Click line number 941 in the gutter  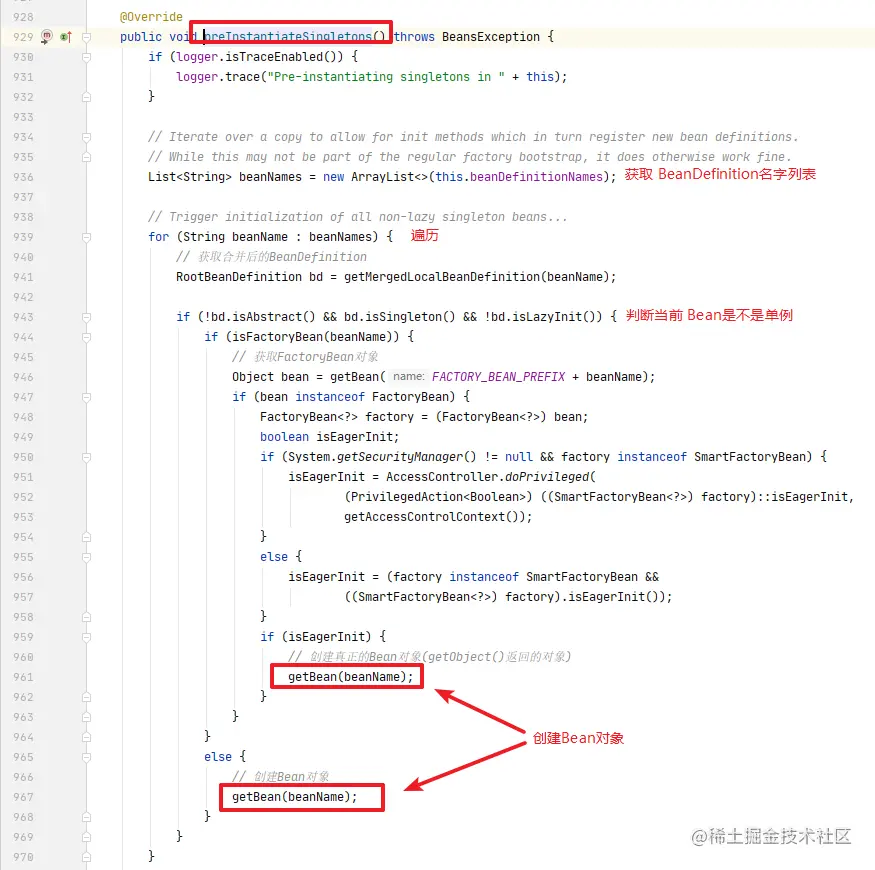23,277
